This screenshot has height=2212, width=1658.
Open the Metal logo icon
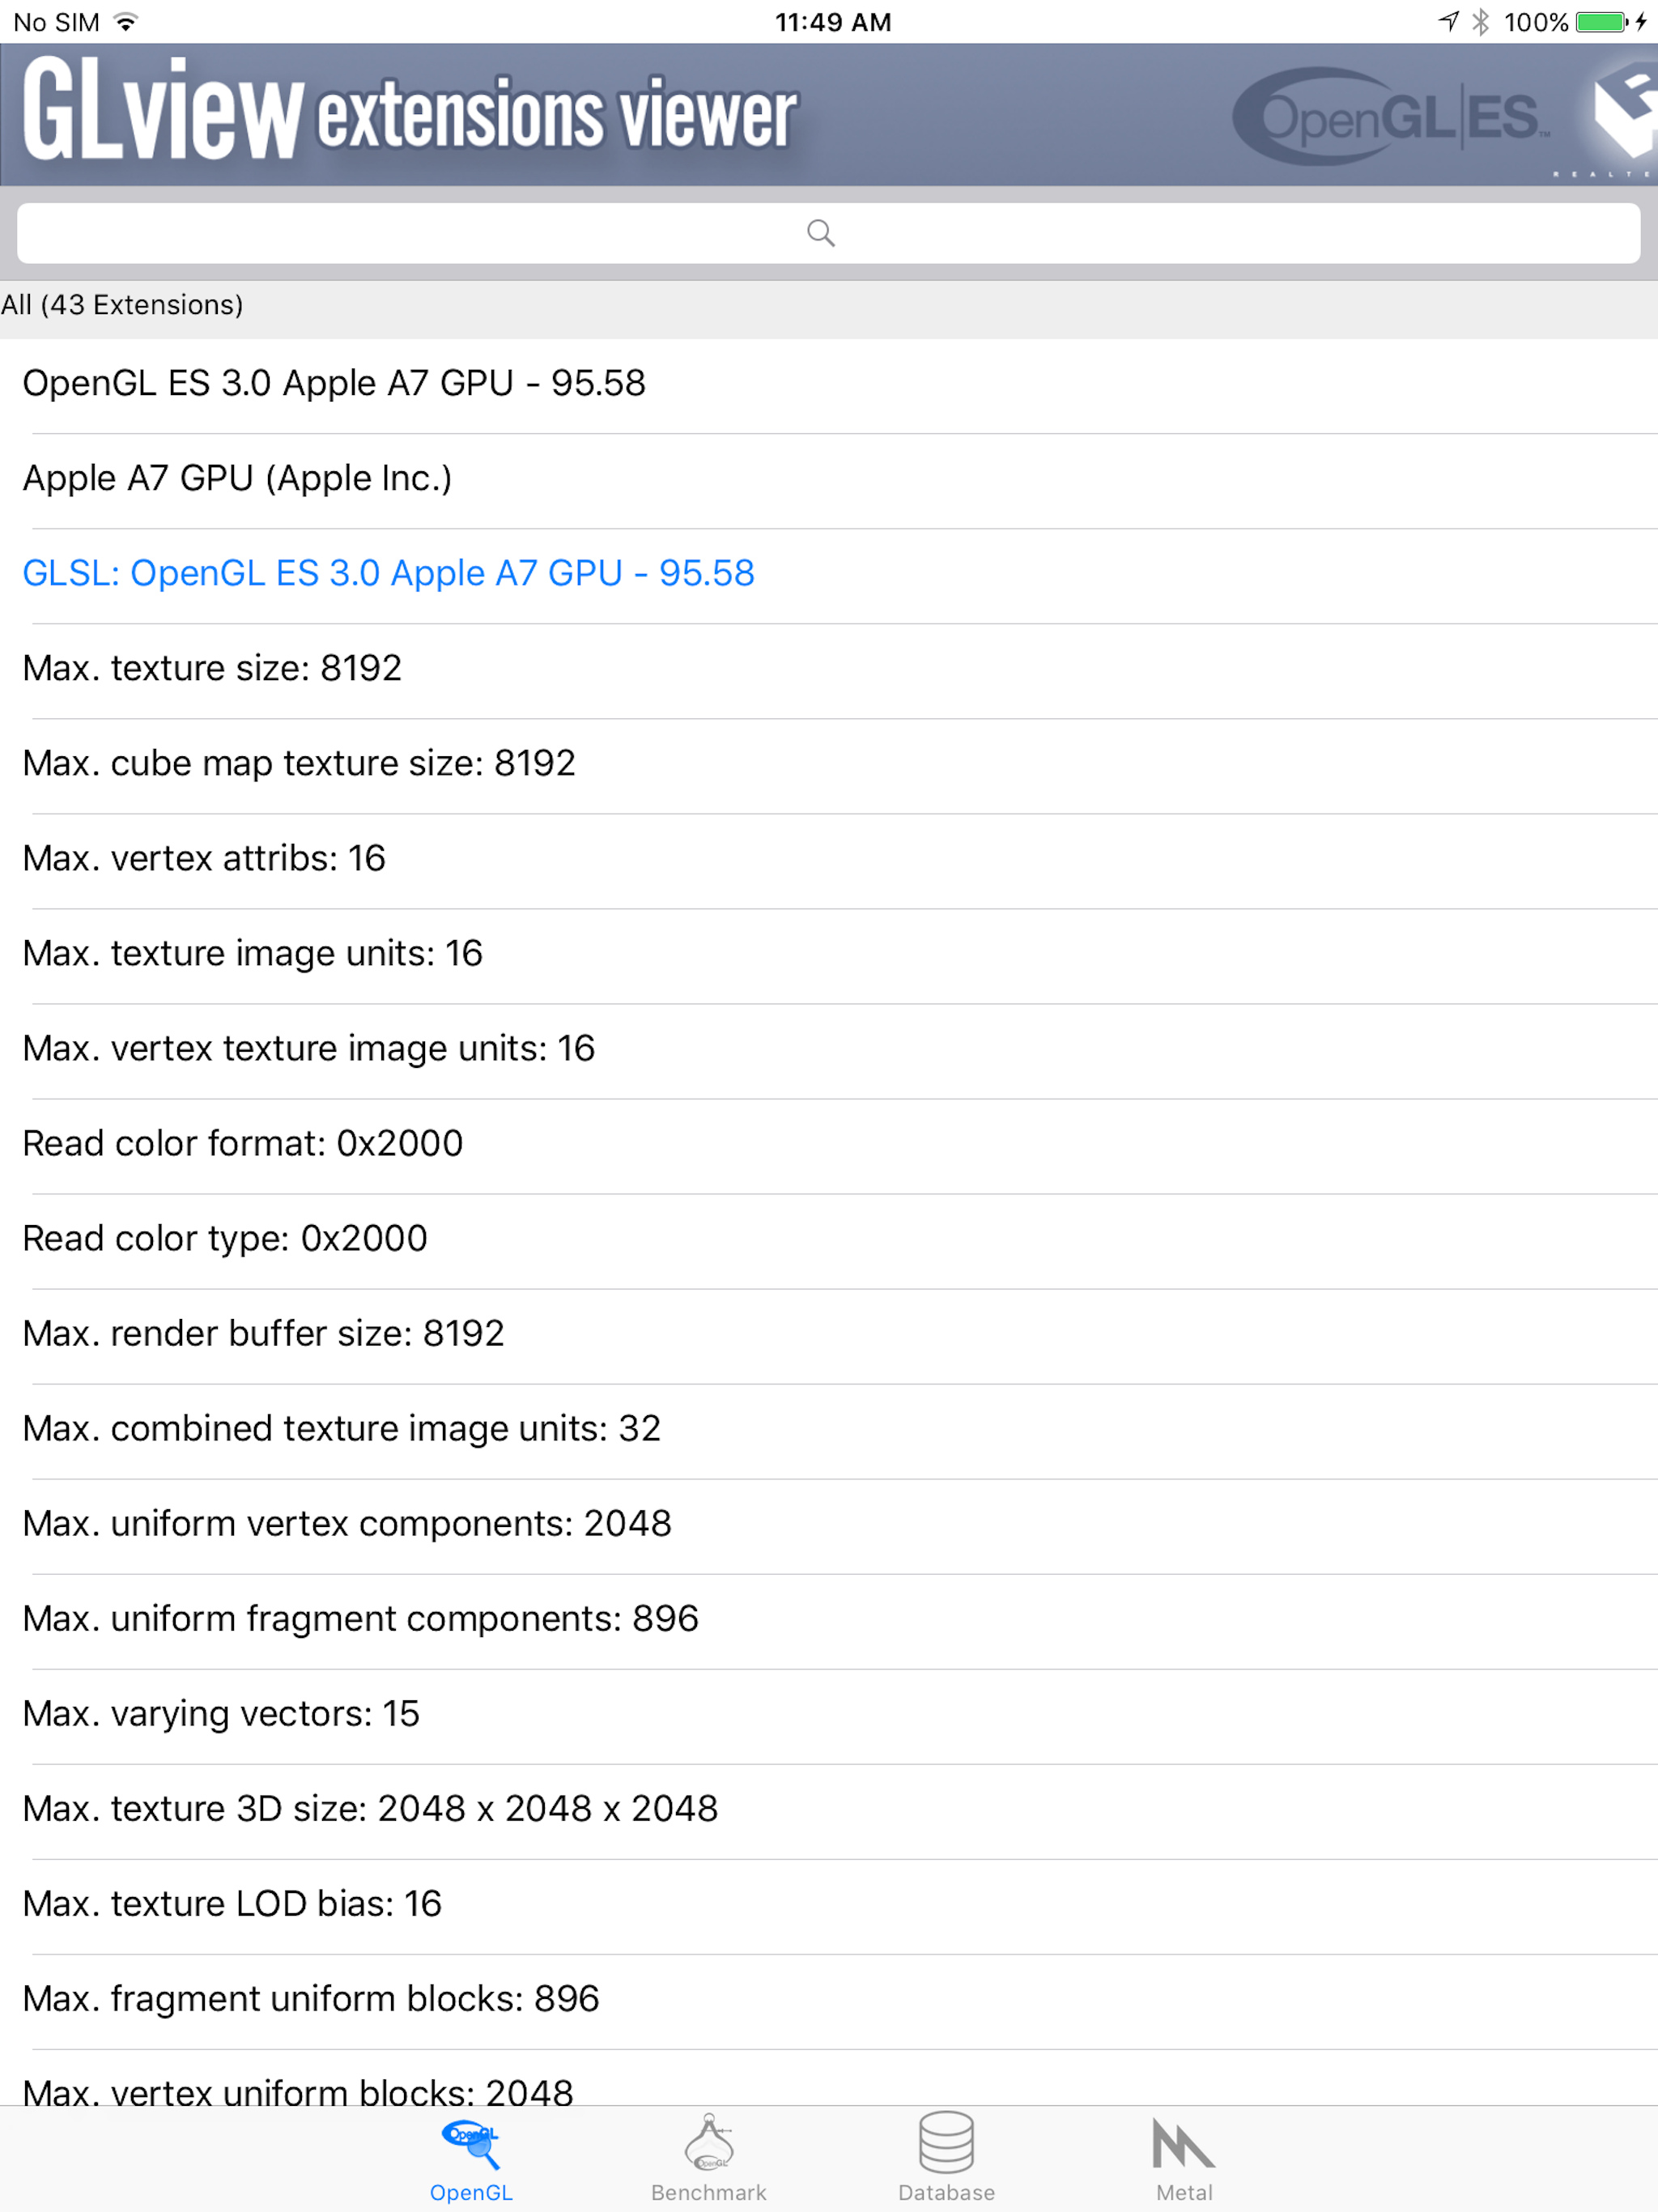[1184, 2143]
